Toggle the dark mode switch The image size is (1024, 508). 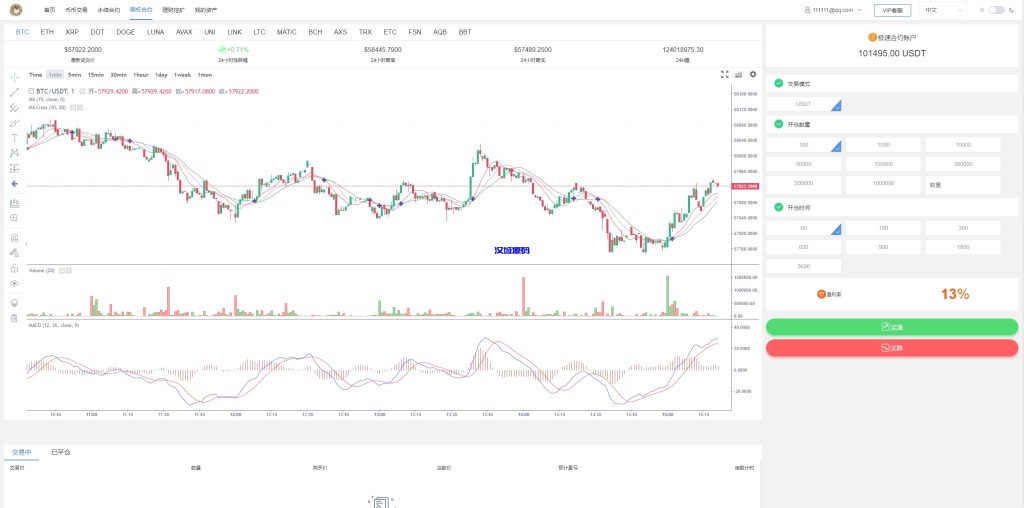(996, 10)
